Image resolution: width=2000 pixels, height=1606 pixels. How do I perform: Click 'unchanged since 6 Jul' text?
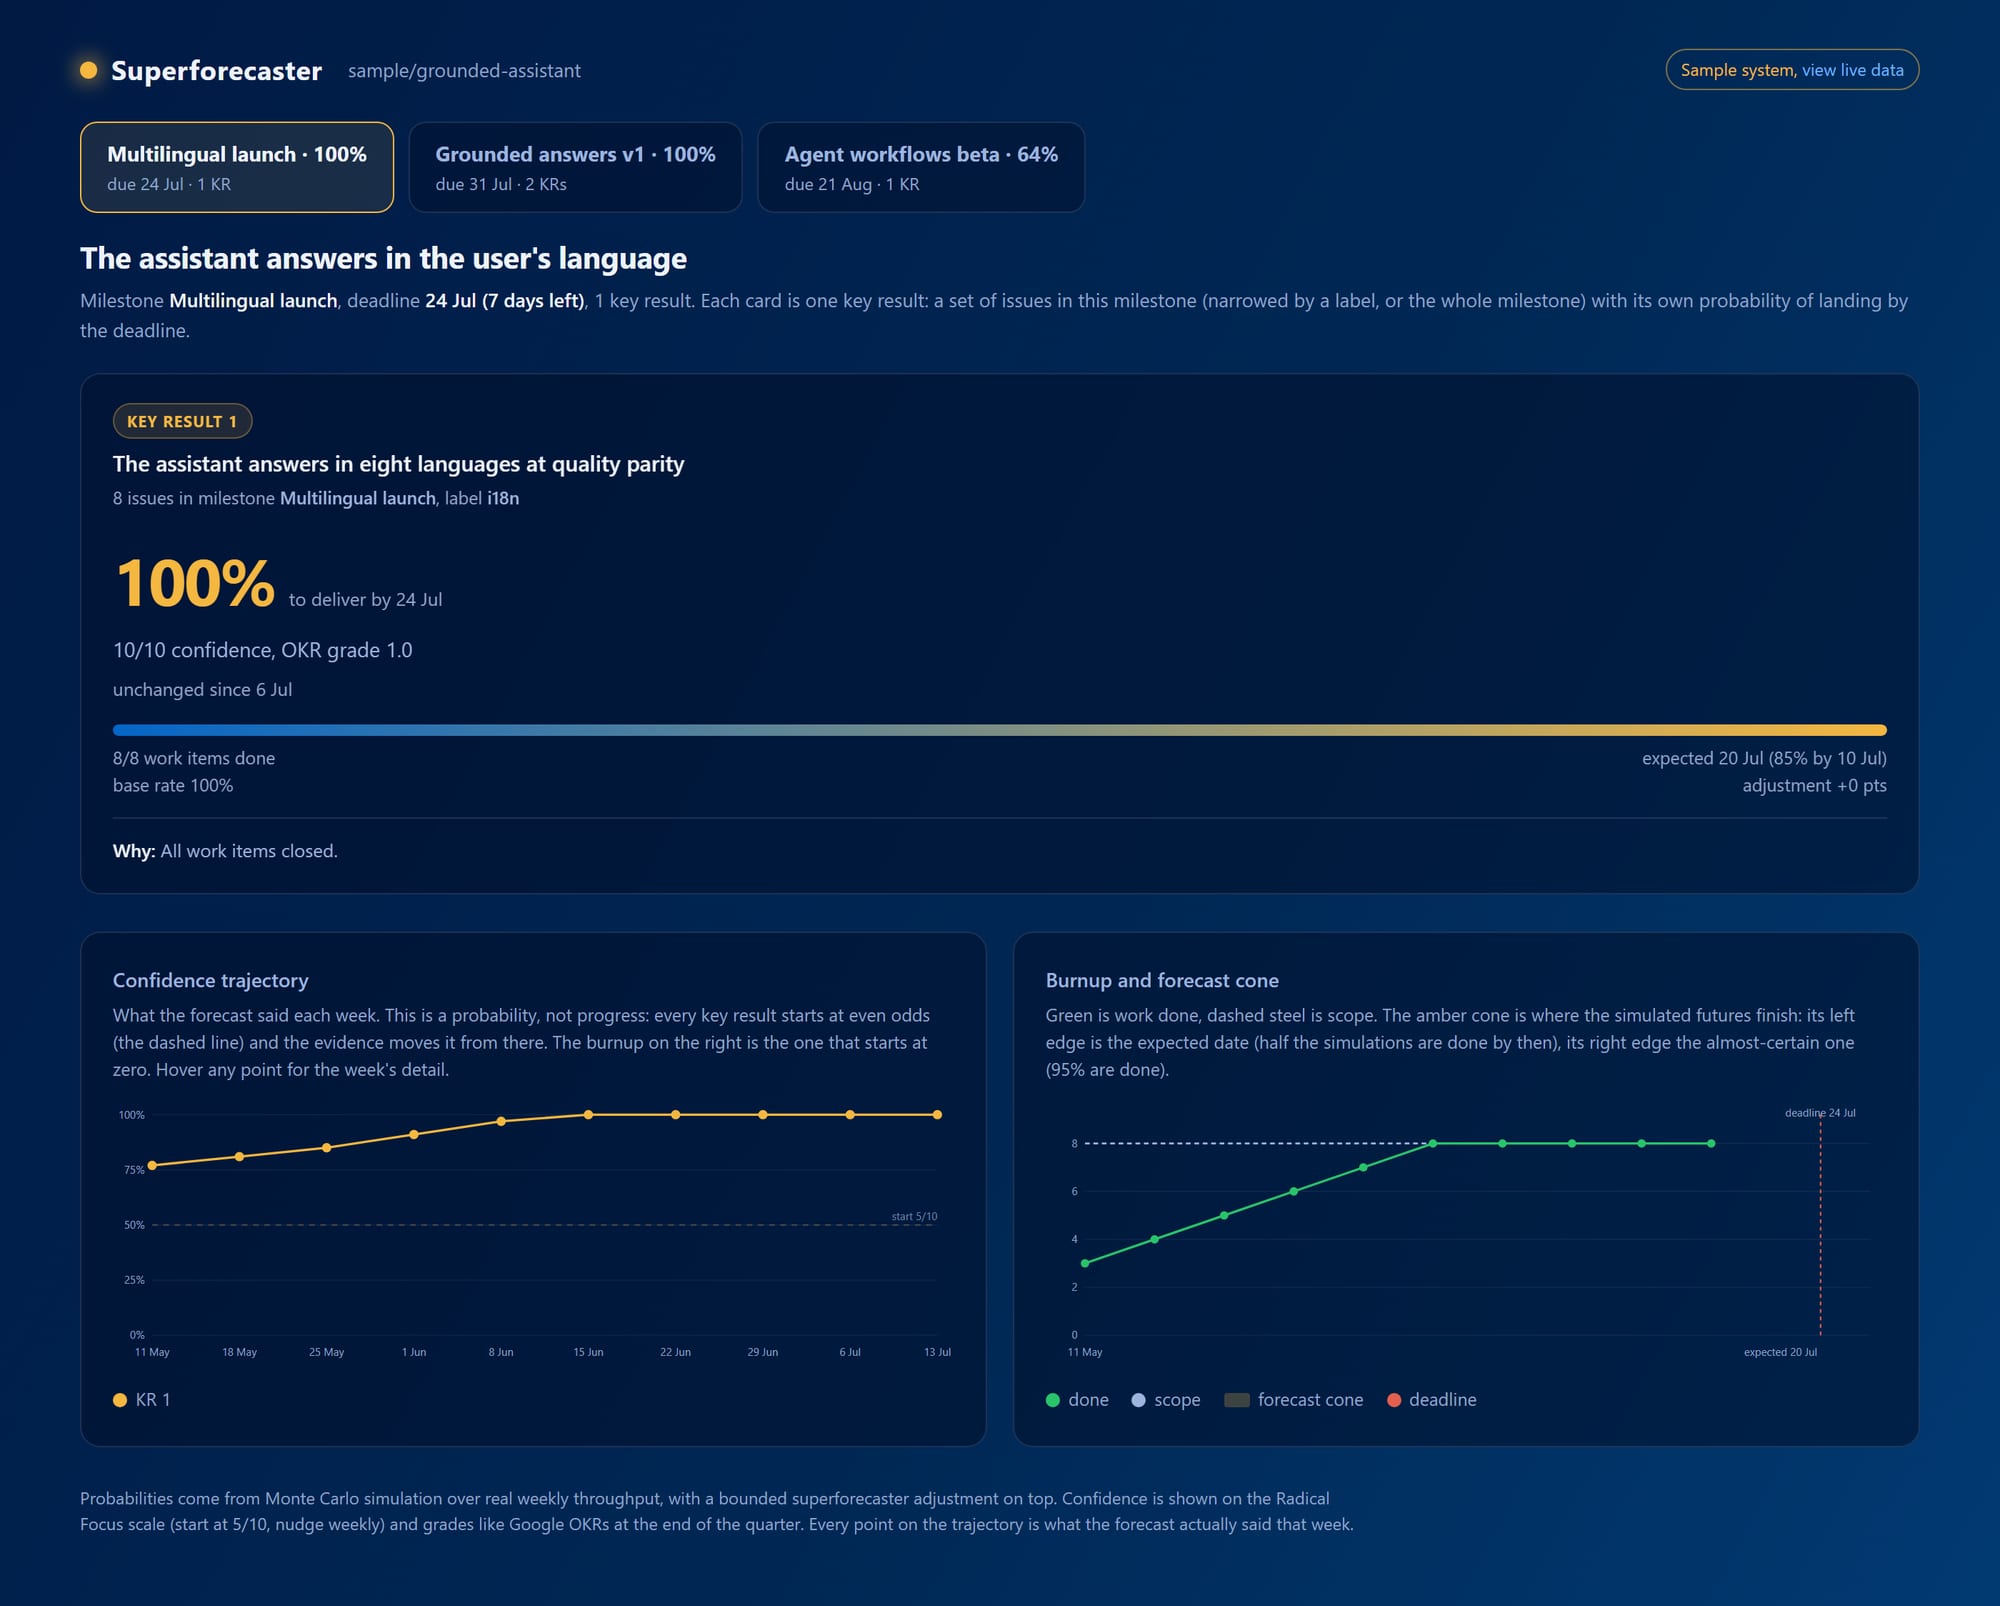tap(203, 690)
